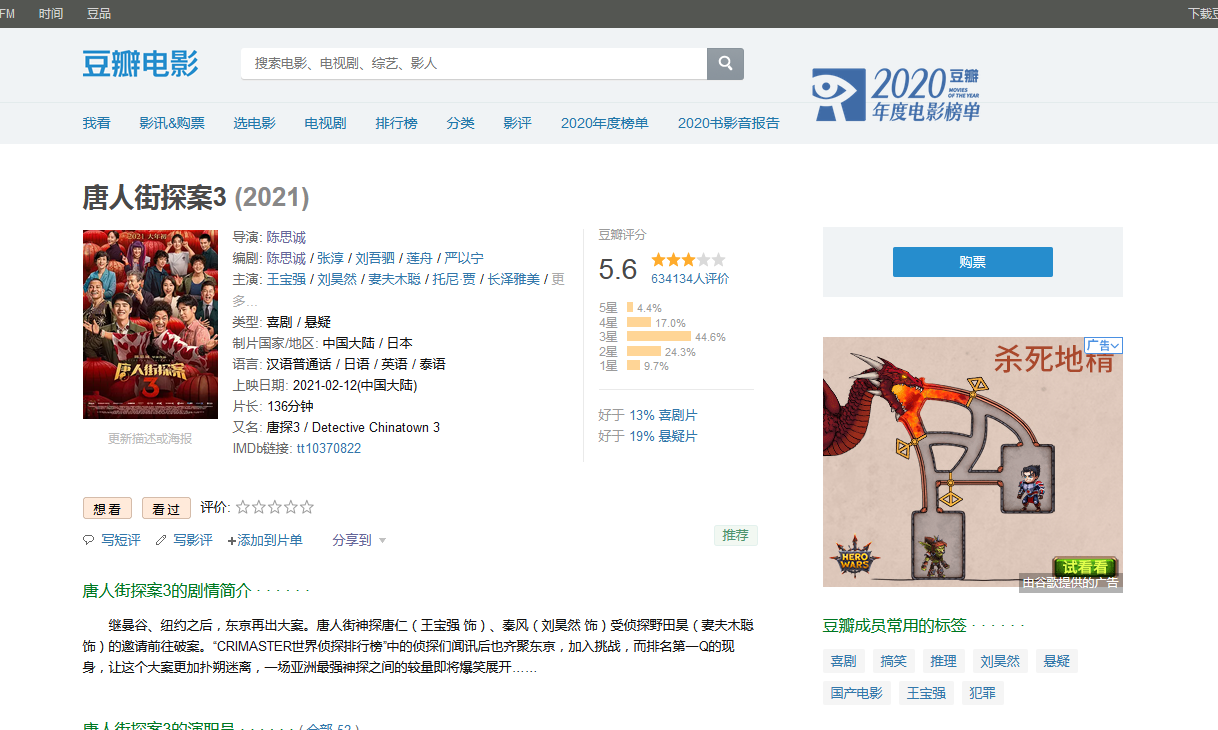Rate the movie with the fifth empty star
Screen dimensions: 1218x730
point(307,507)
